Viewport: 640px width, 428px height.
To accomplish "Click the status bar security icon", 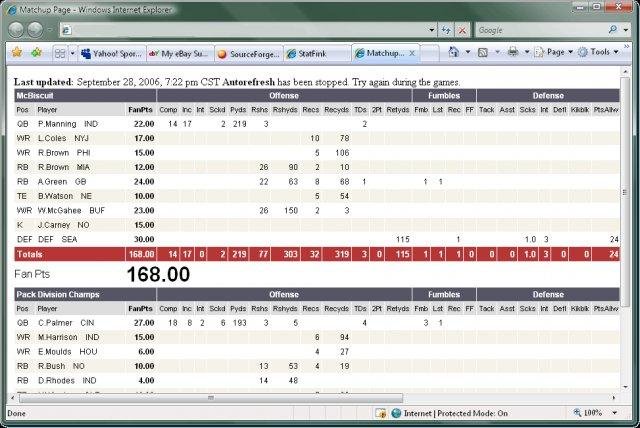I will pos(381,413).
